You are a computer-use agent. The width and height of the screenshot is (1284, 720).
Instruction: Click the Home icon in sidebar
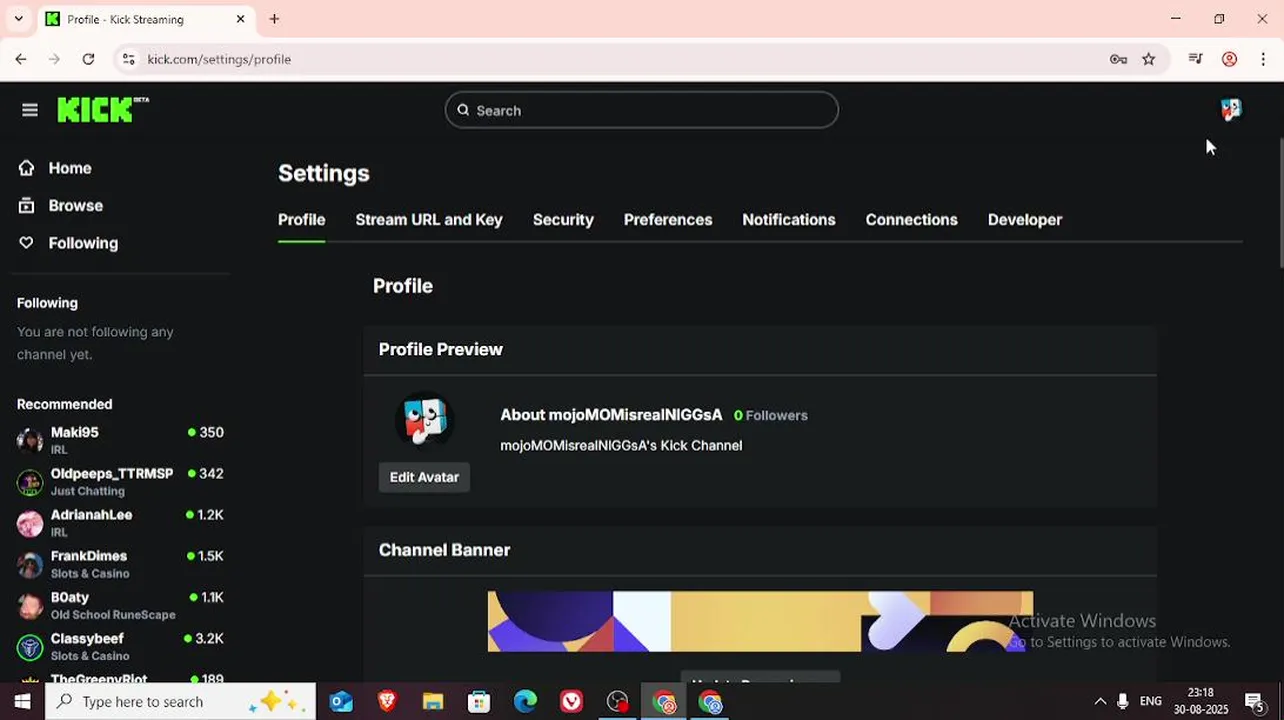[x=26, y=168]
